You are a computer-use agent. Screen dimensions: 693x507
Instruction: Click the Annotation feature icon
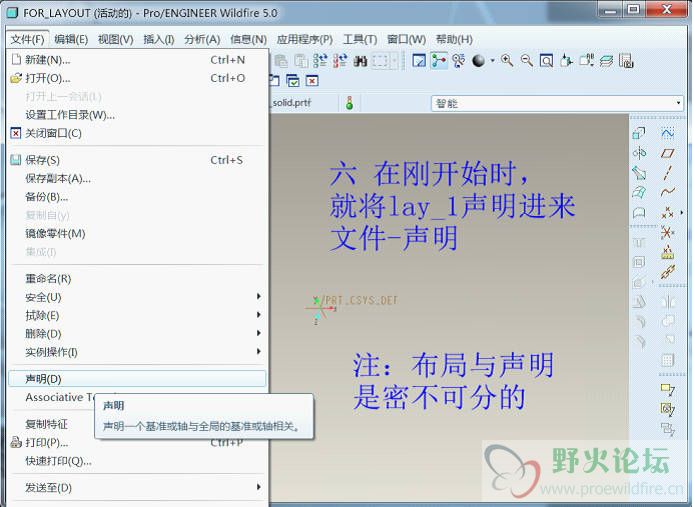pos(667,389)
